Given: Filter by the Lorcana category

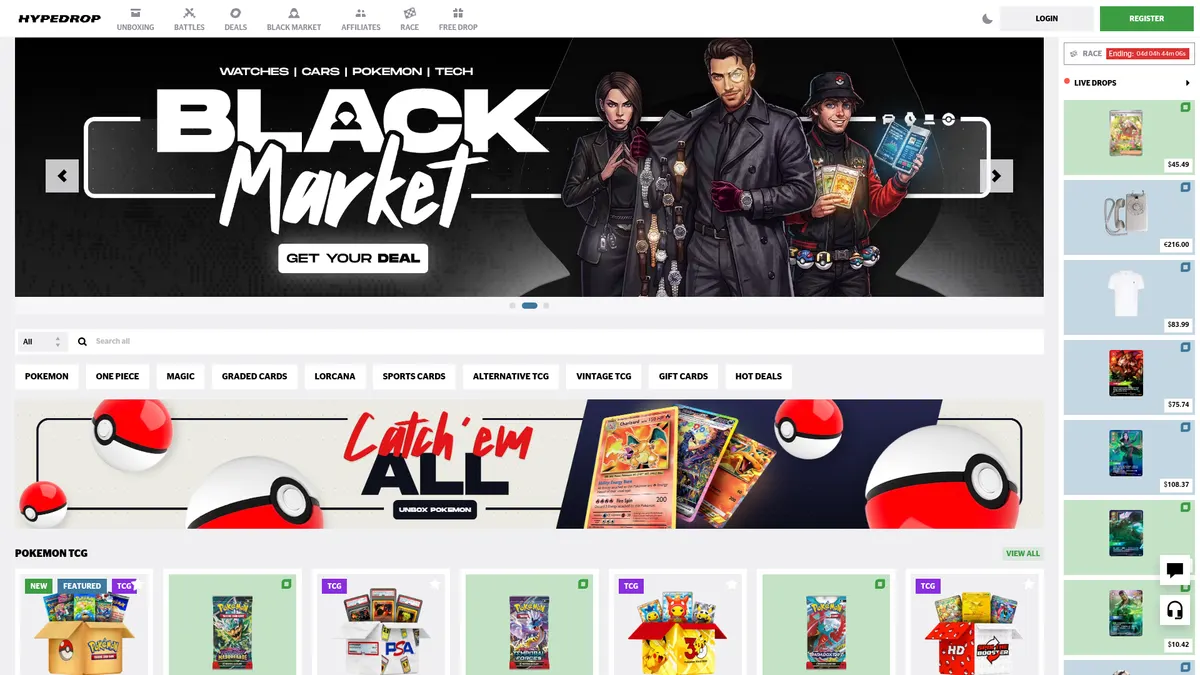Looking at the screenshot, I should 335,377.
